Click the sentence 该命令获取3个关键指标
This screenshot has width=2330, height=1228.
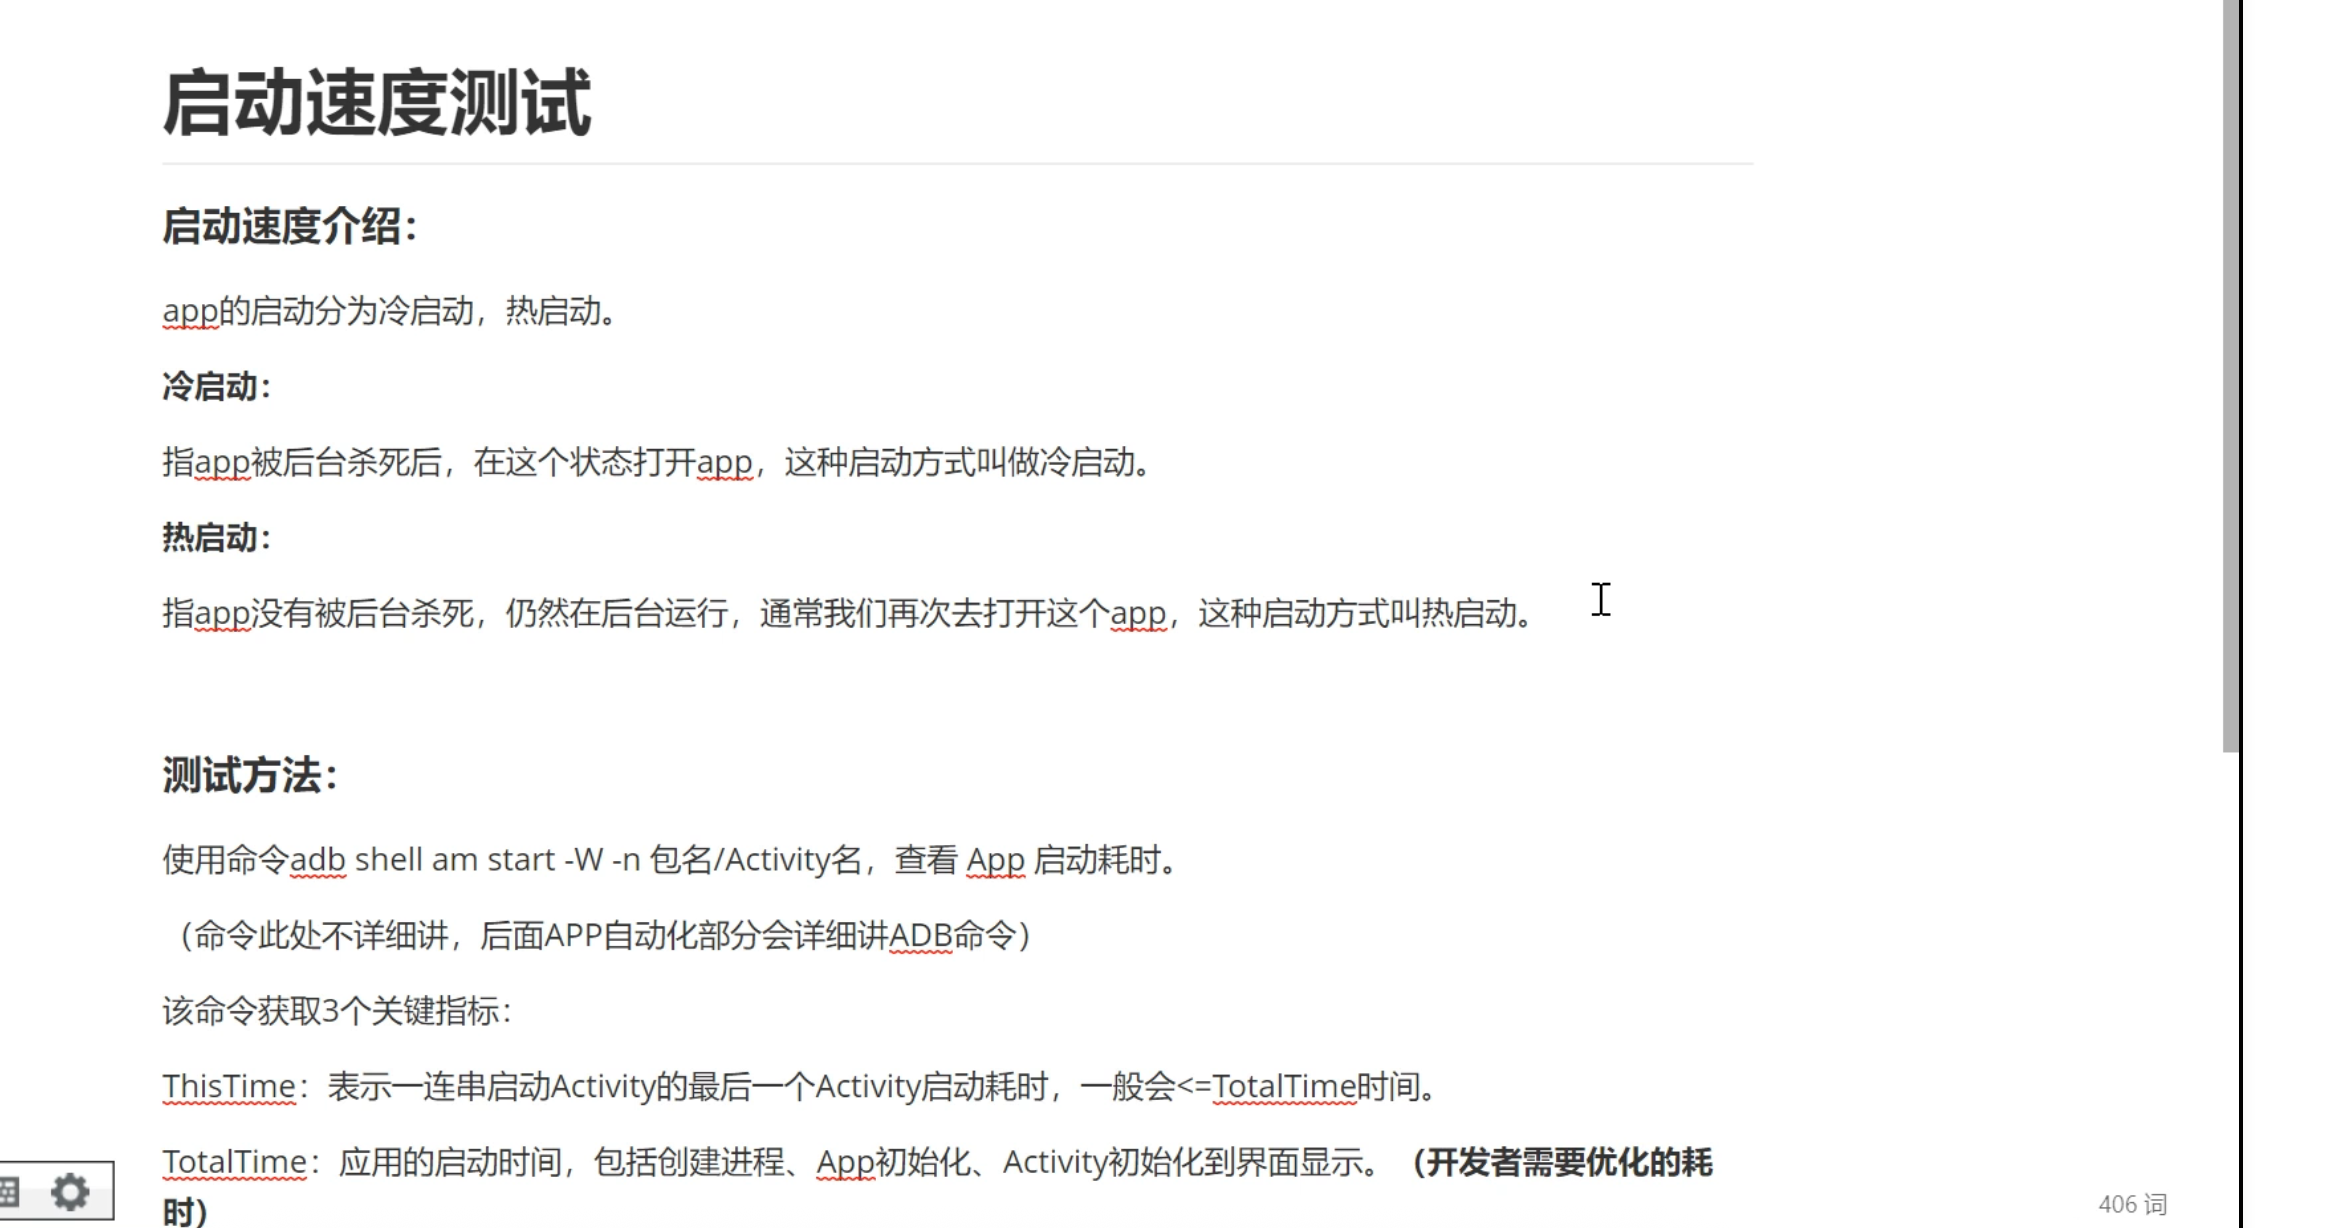tap(336, 1011)
